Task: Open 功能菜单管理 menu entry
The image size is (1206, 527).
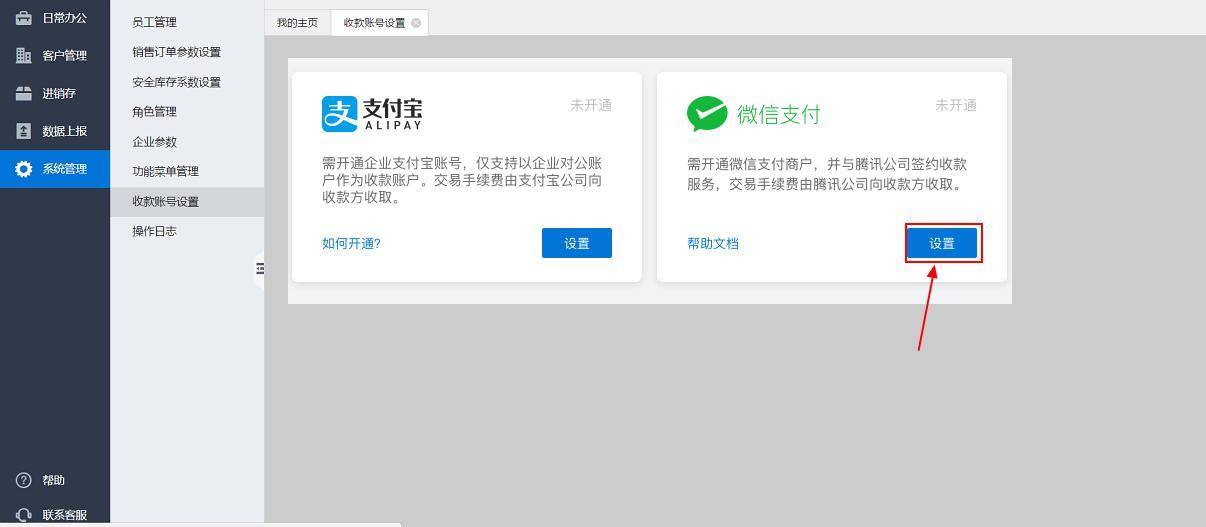Action: [x=165, y=171]
